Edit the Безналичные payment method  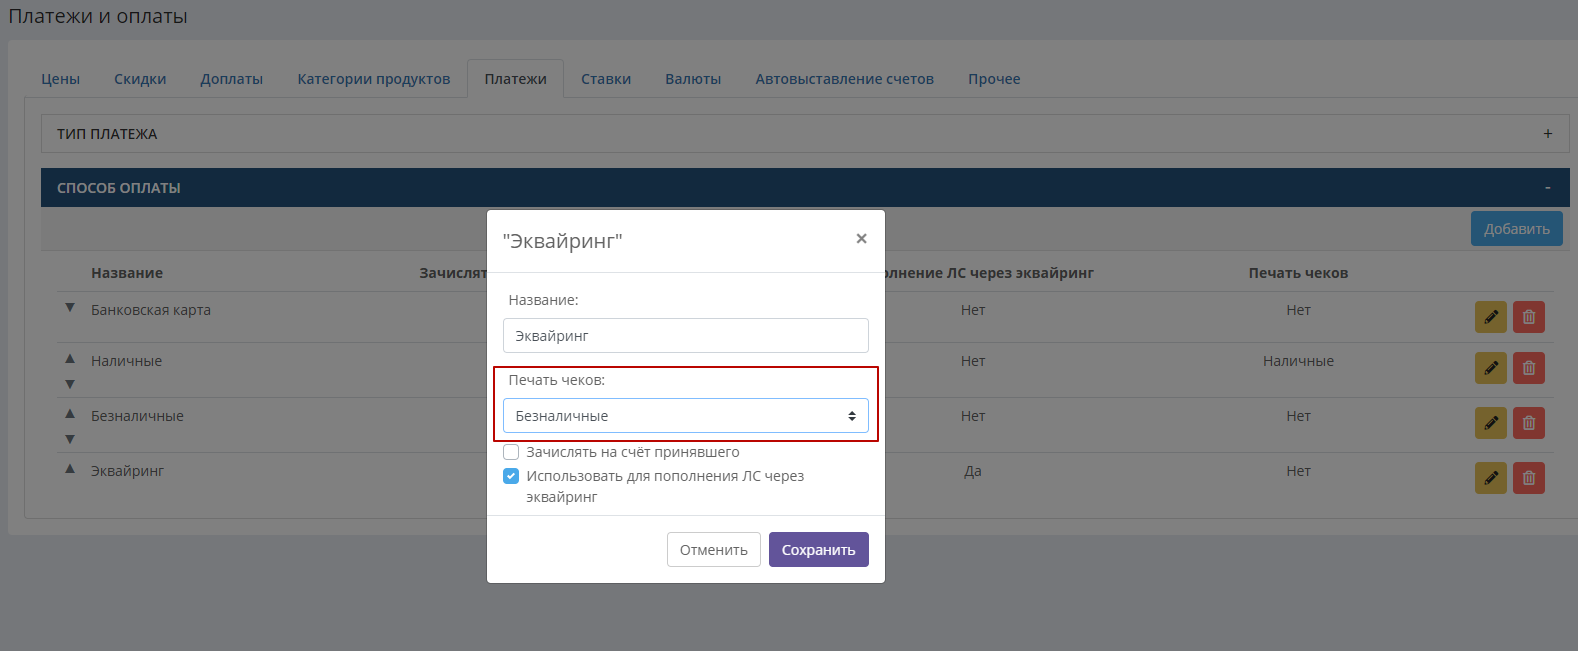1490,423
